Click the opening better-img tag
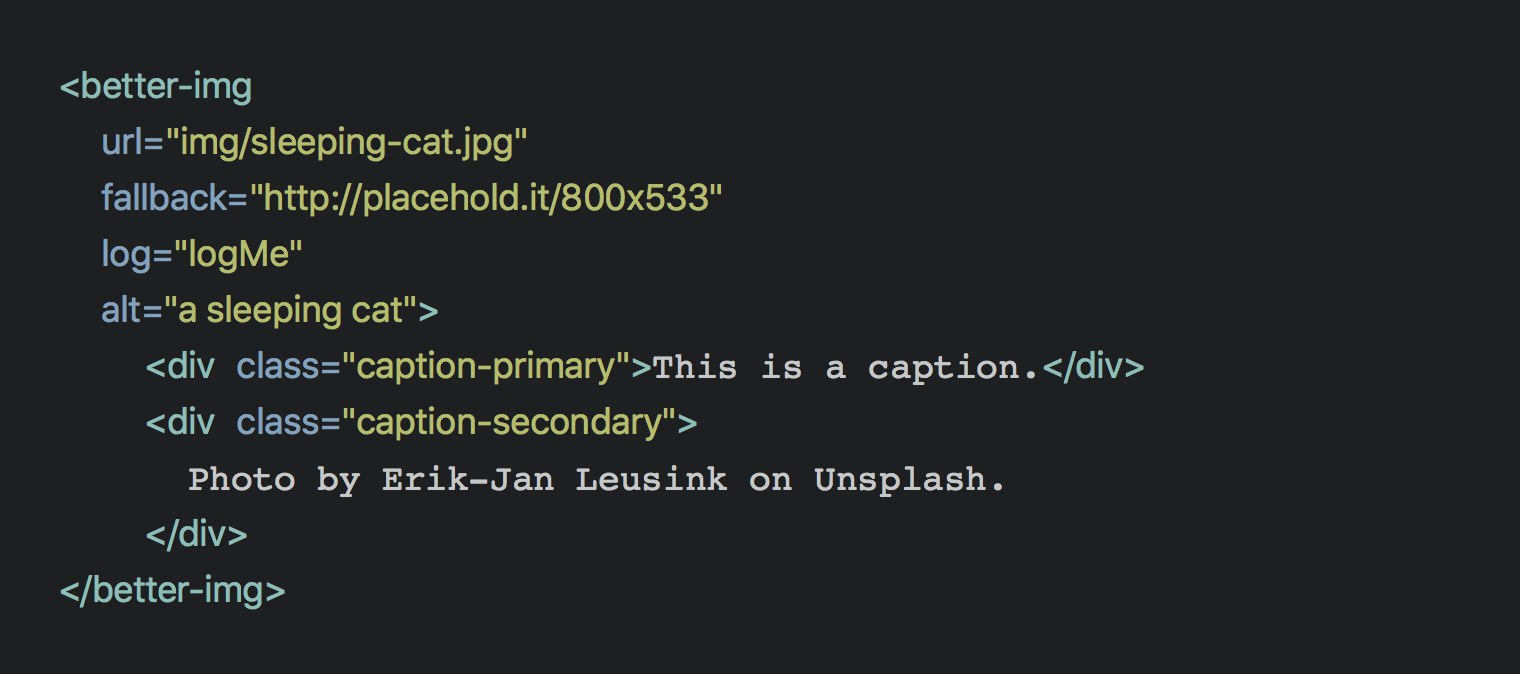This screenshot has width=1520, height=674. (156, 87)
